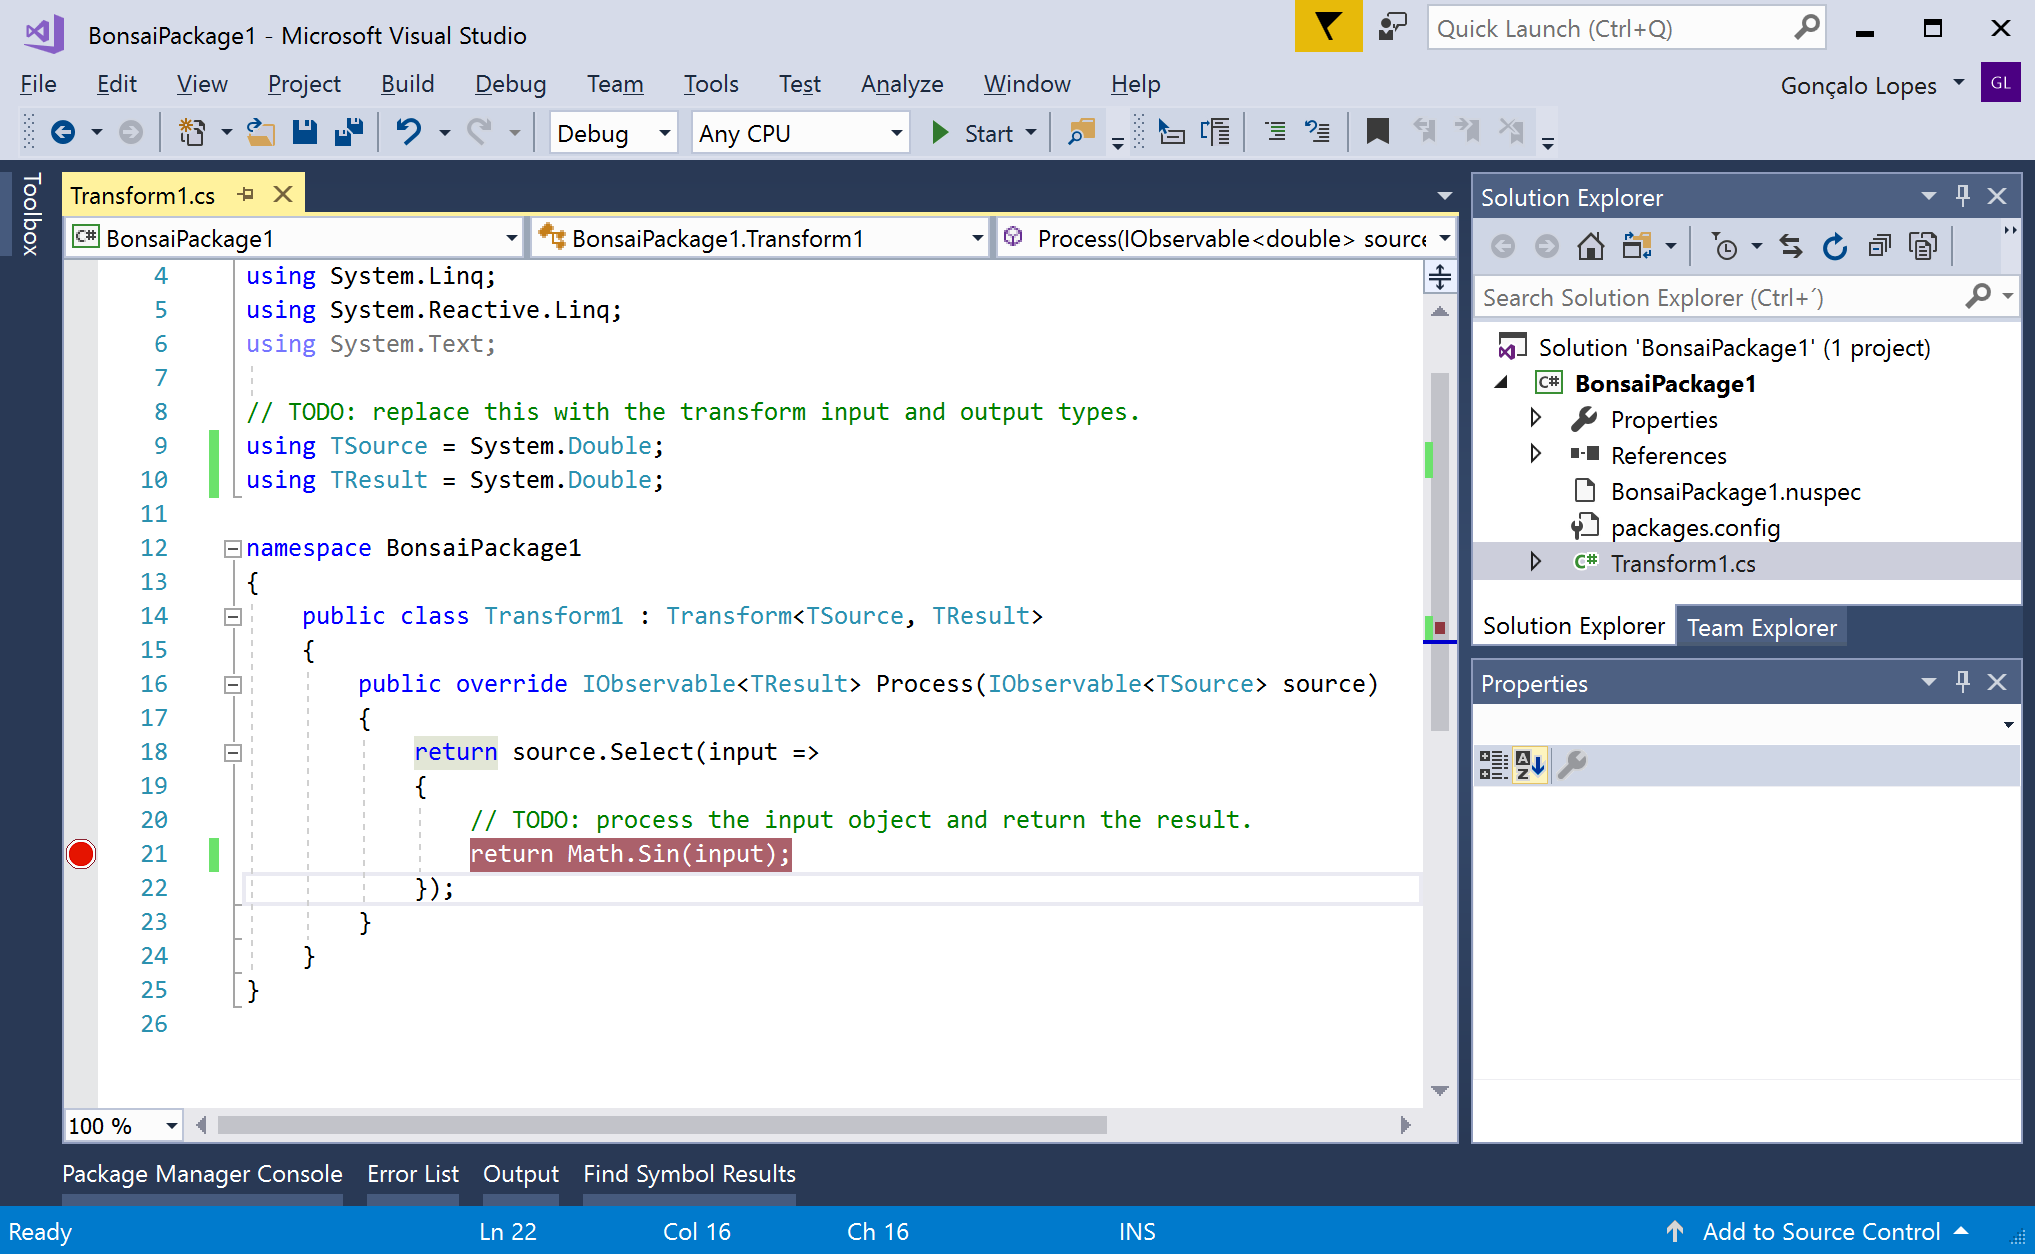
Task: Switch to the Team Explorer tab
Action: [x=1761, y=627]
